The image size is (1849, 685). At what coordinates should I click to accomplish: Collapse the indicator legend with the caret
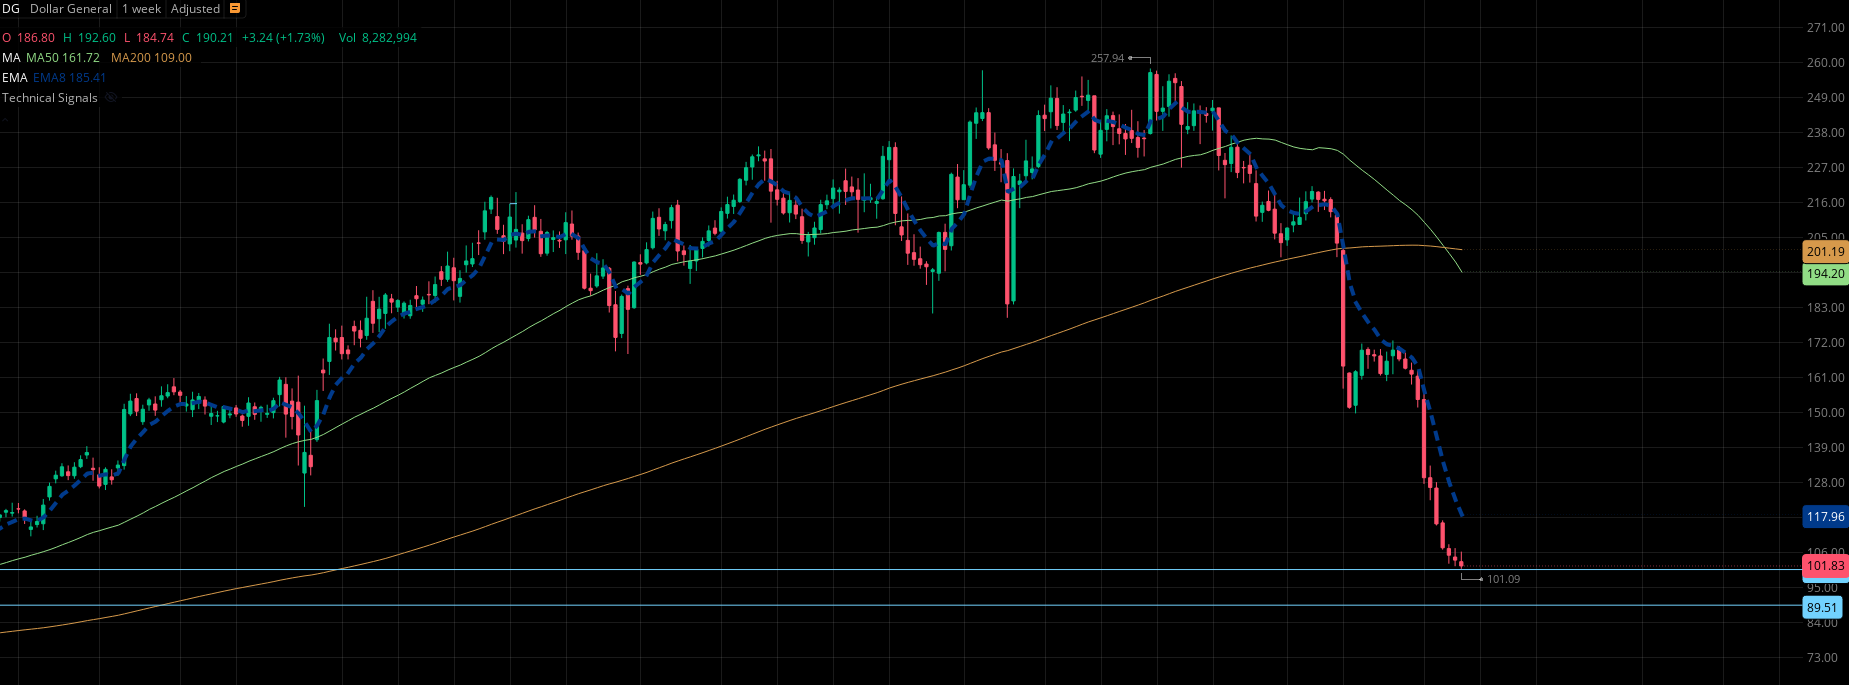[x=4, y=119]
